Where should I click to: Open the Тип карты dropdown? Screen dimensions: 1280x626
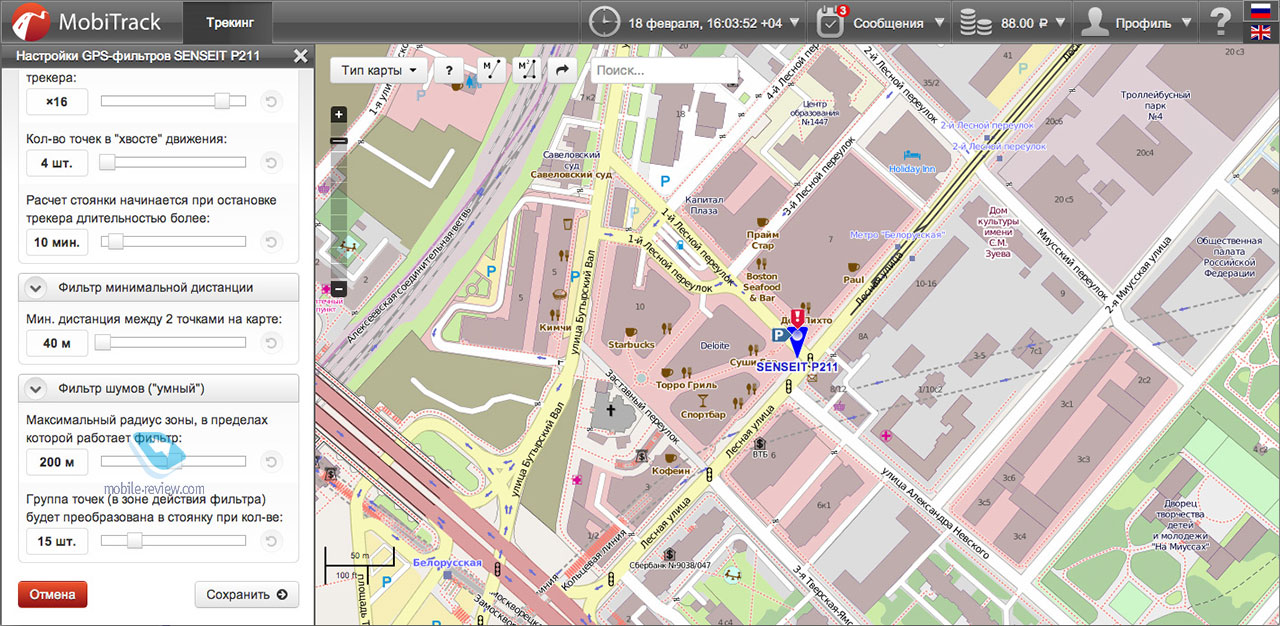380,70
